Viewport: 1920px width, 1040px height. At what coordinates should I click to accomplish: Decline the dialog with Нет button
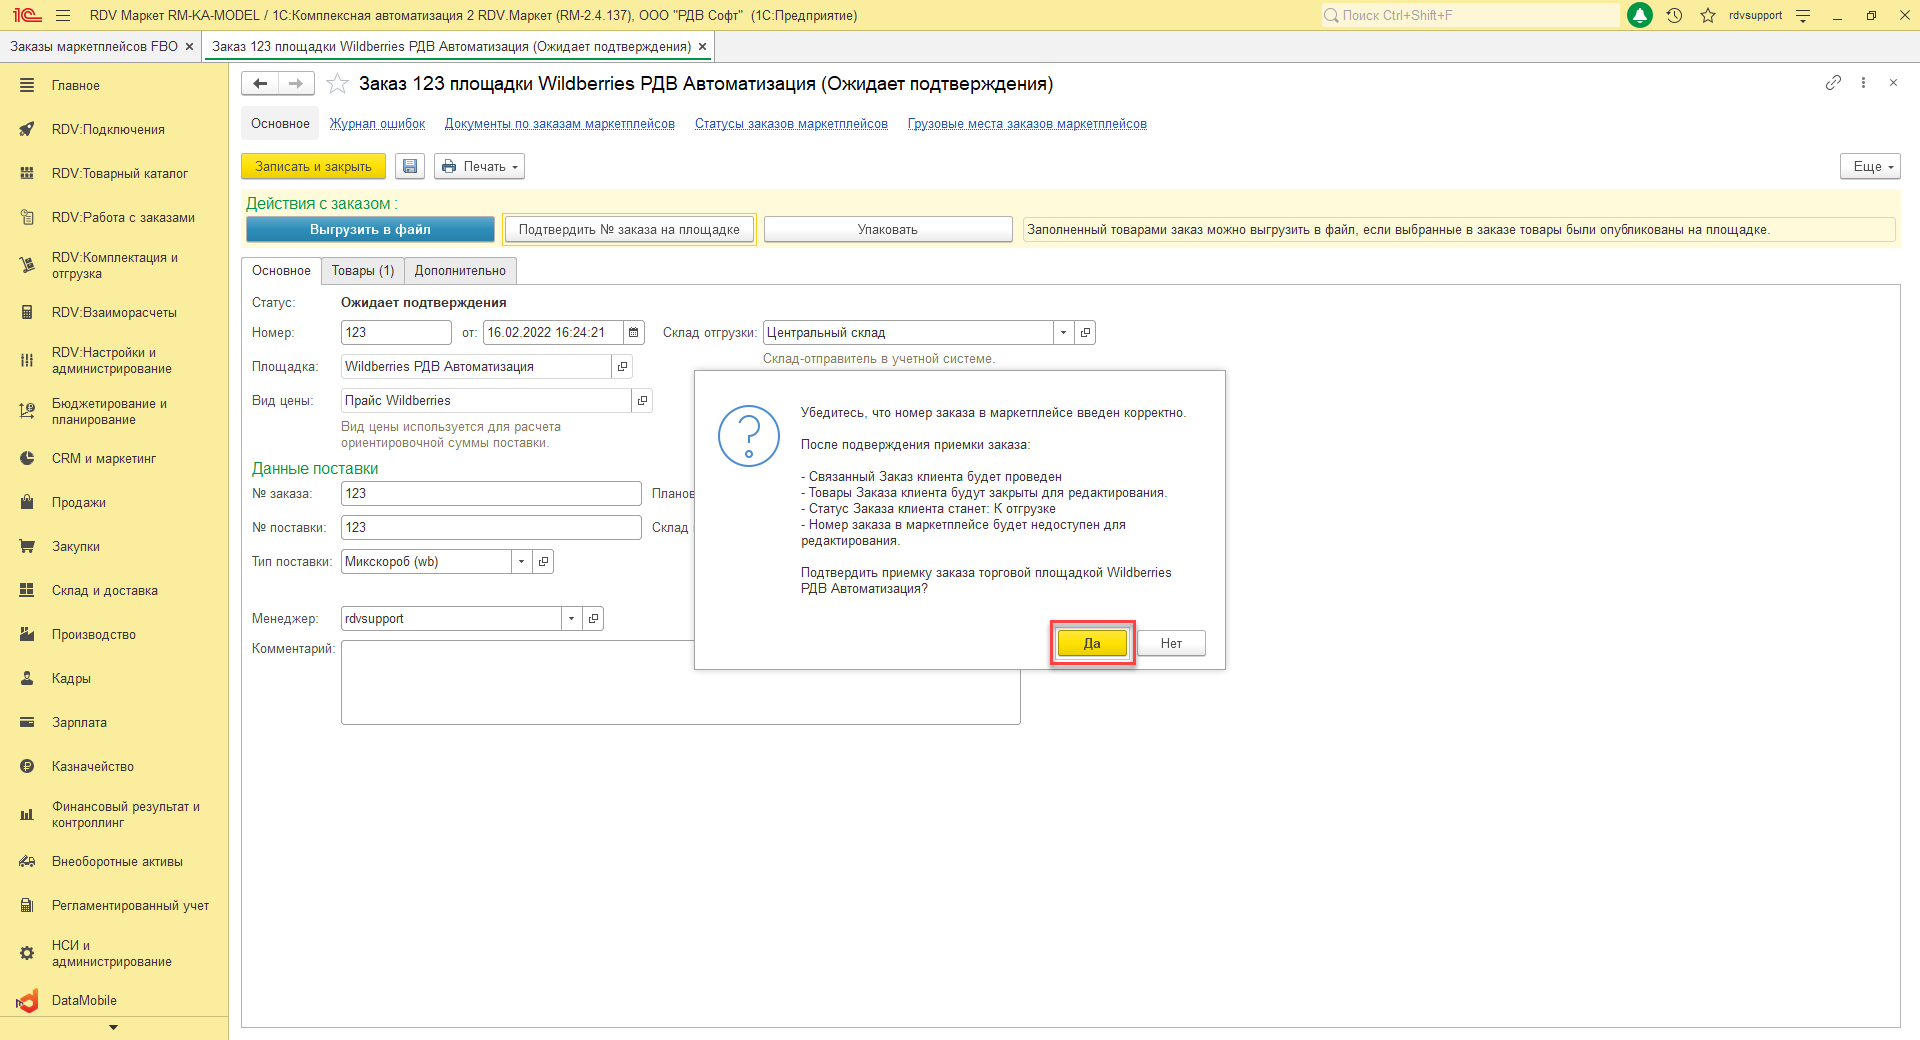click(x=1171, y=644)
